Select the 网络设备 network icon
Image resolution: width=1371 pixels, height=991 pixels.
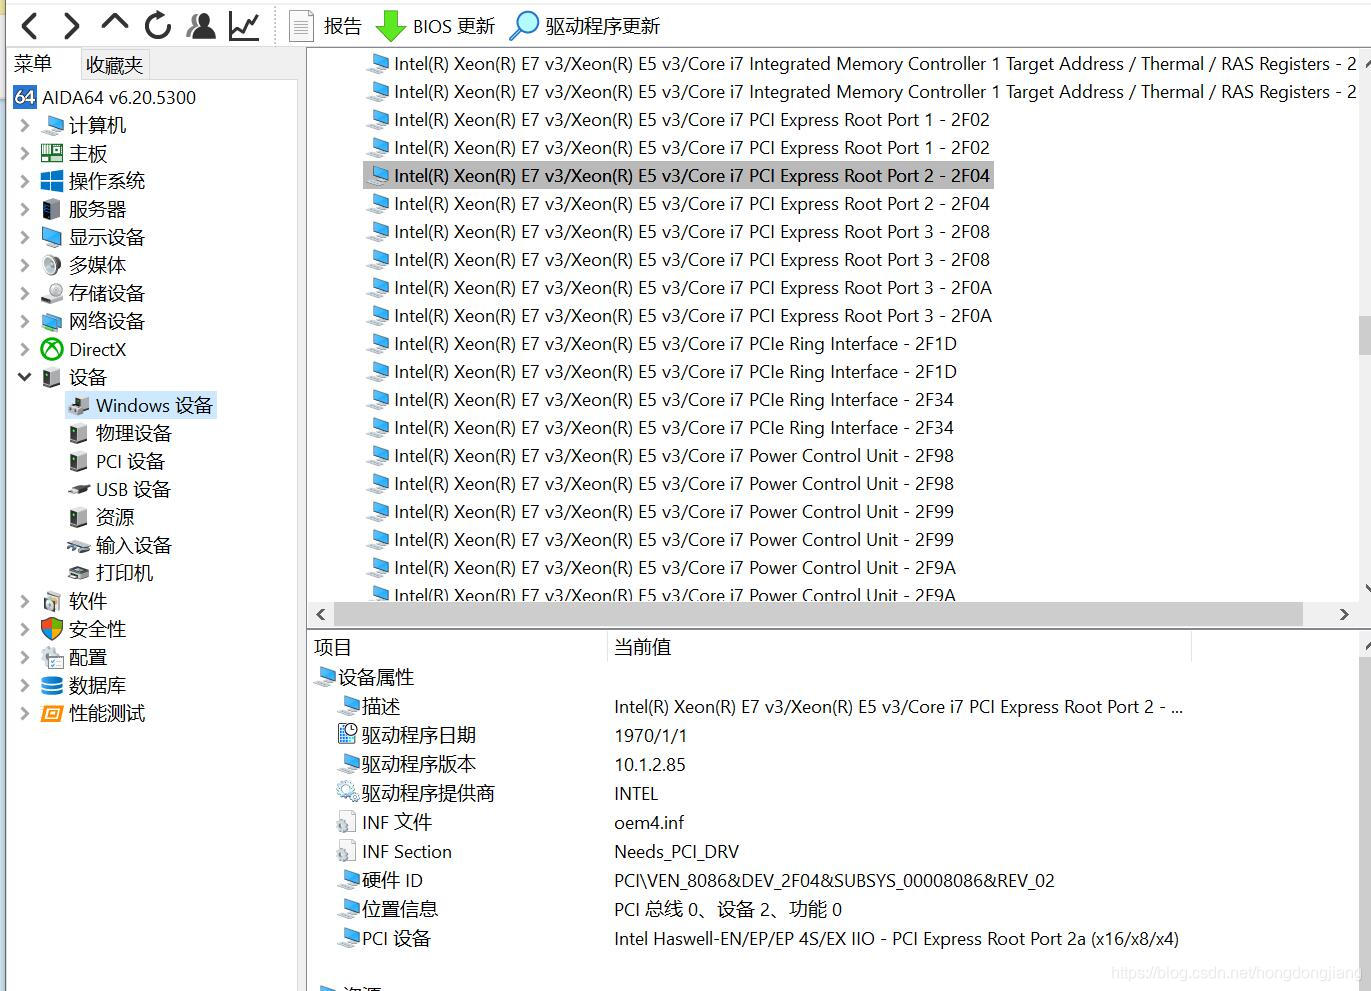point(52,321)
